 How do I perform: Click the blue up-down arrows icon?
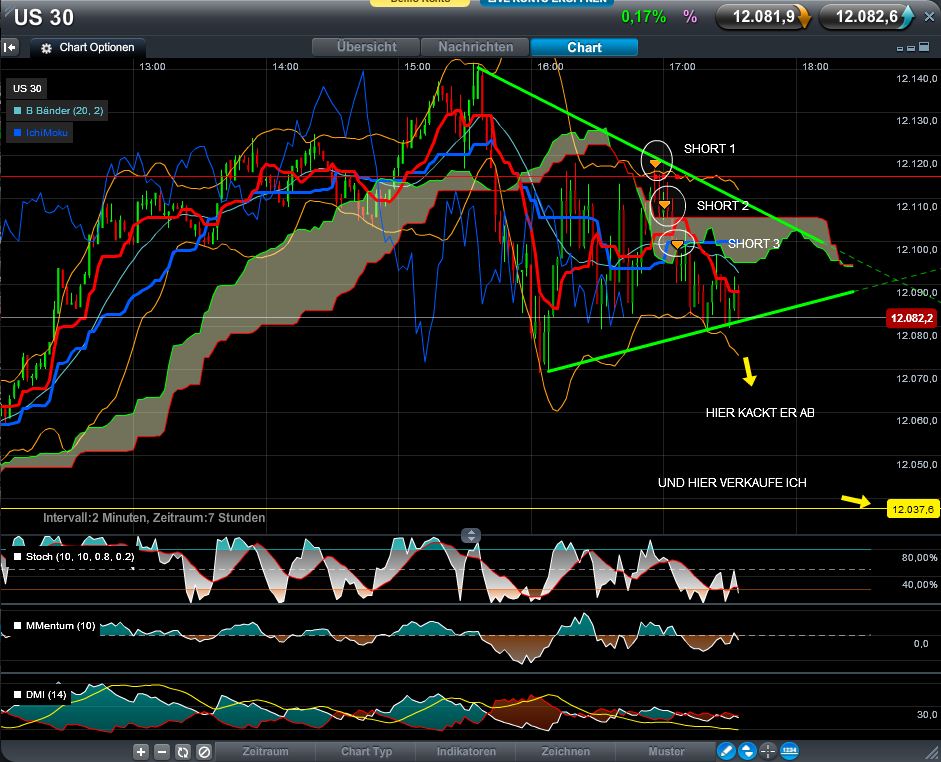pos(747,751)
